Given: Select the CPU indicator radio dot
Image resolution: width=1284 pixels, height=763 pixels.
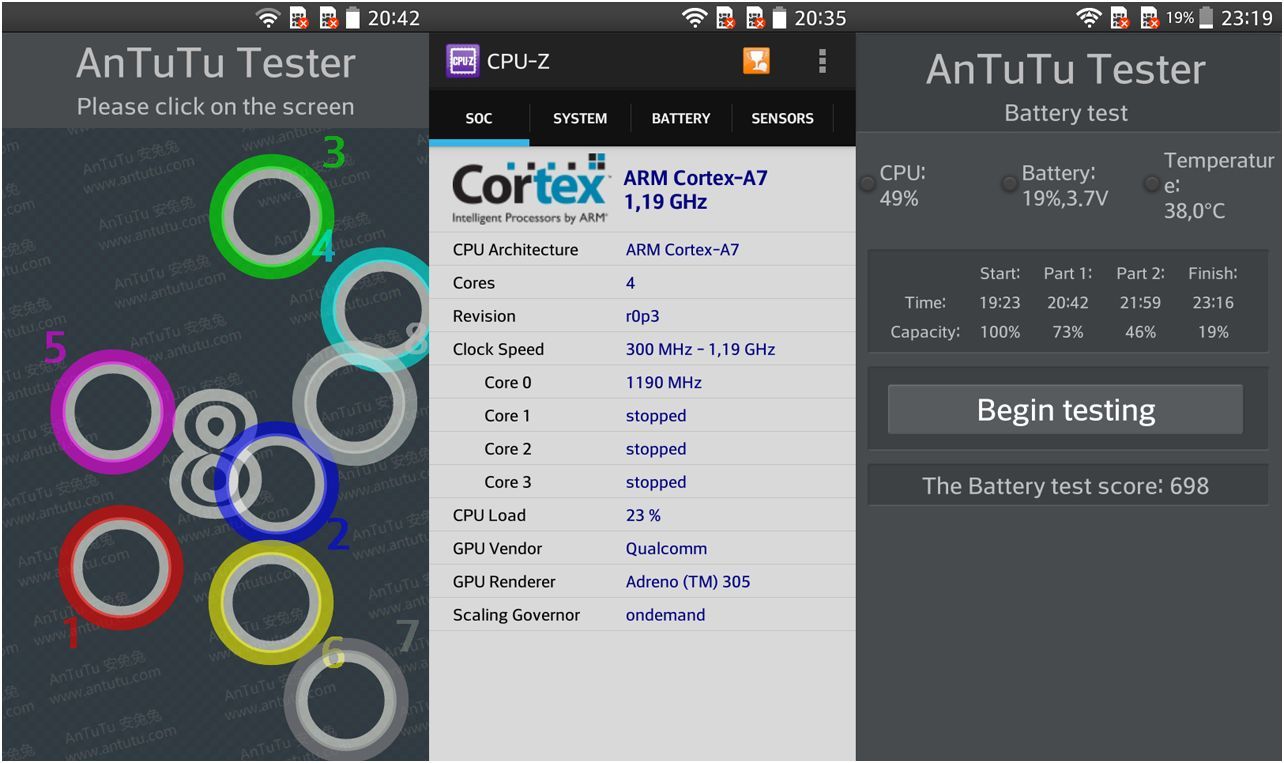Looking at the screenshot, I should [867, 184].
